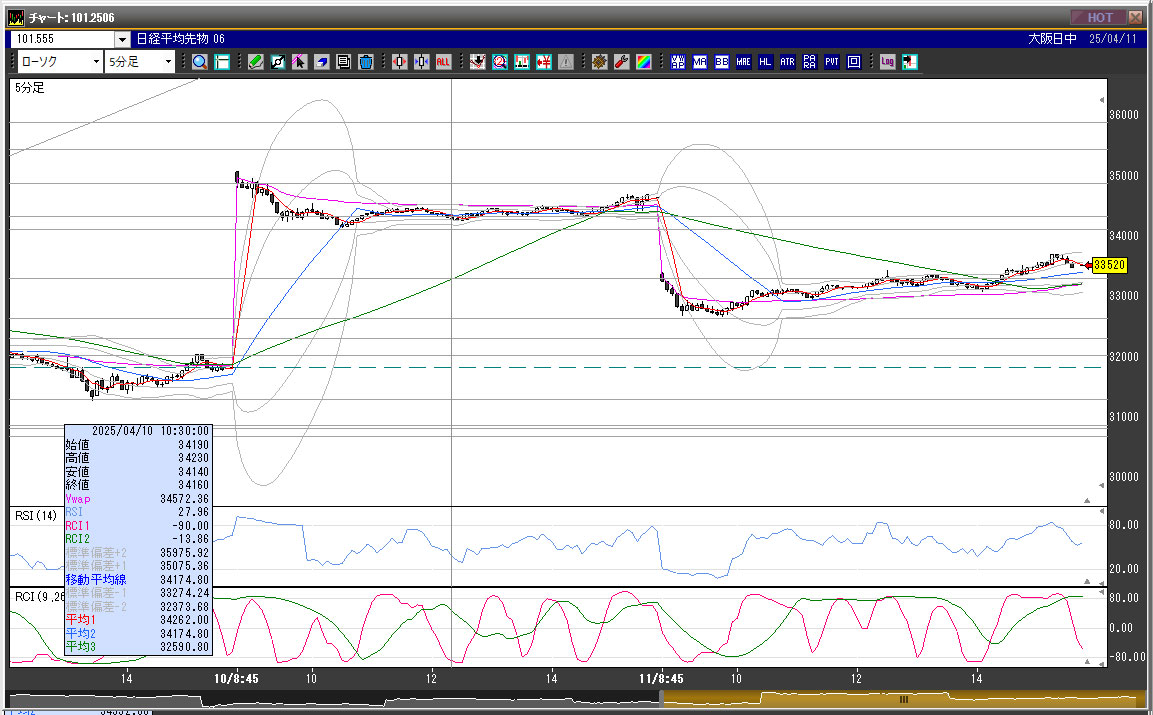Viewport: 1153px width, 715px height.
Task: Click the navigator grip handle marked III
Action: pyautogui.click(x=904, y=700)
